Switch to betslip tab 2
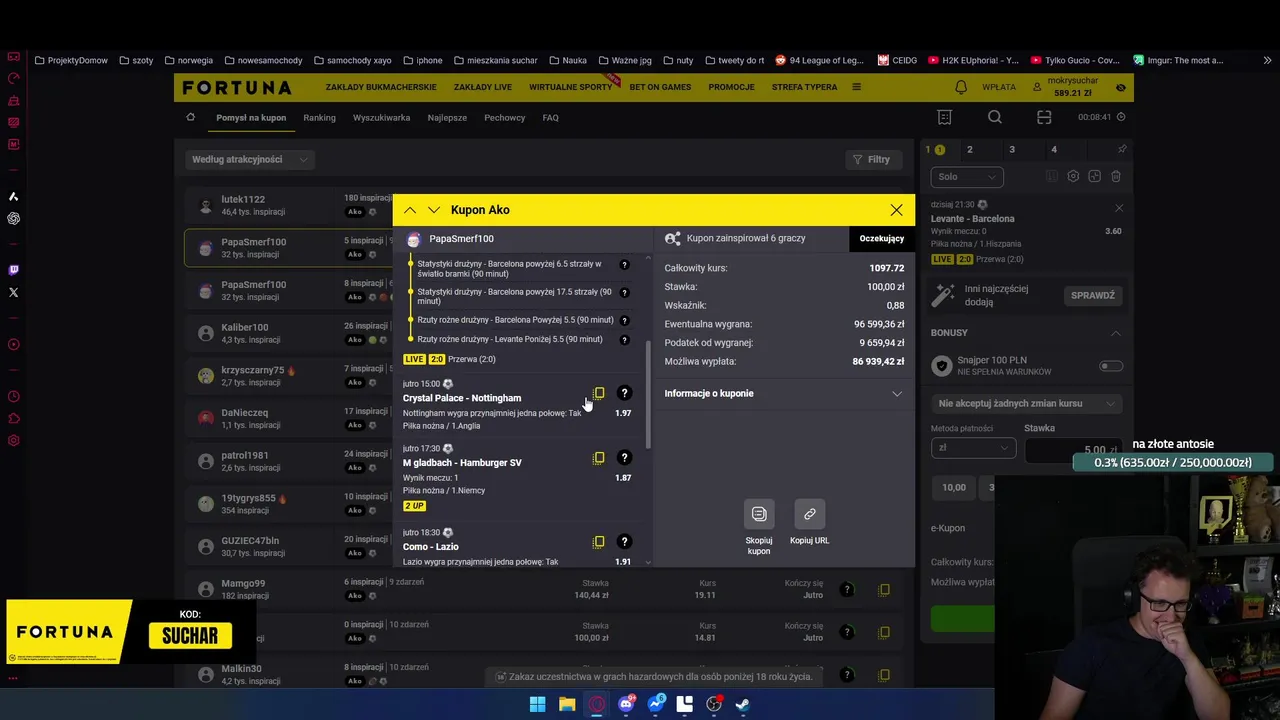The height and width of the screenshot is (720, 1280). 969,149
